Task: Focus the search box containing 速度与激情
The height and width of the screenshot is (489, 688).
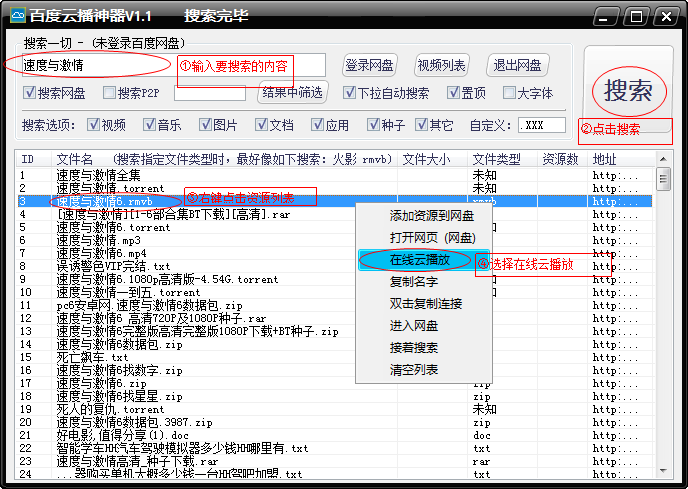Action: coord(173,65)
